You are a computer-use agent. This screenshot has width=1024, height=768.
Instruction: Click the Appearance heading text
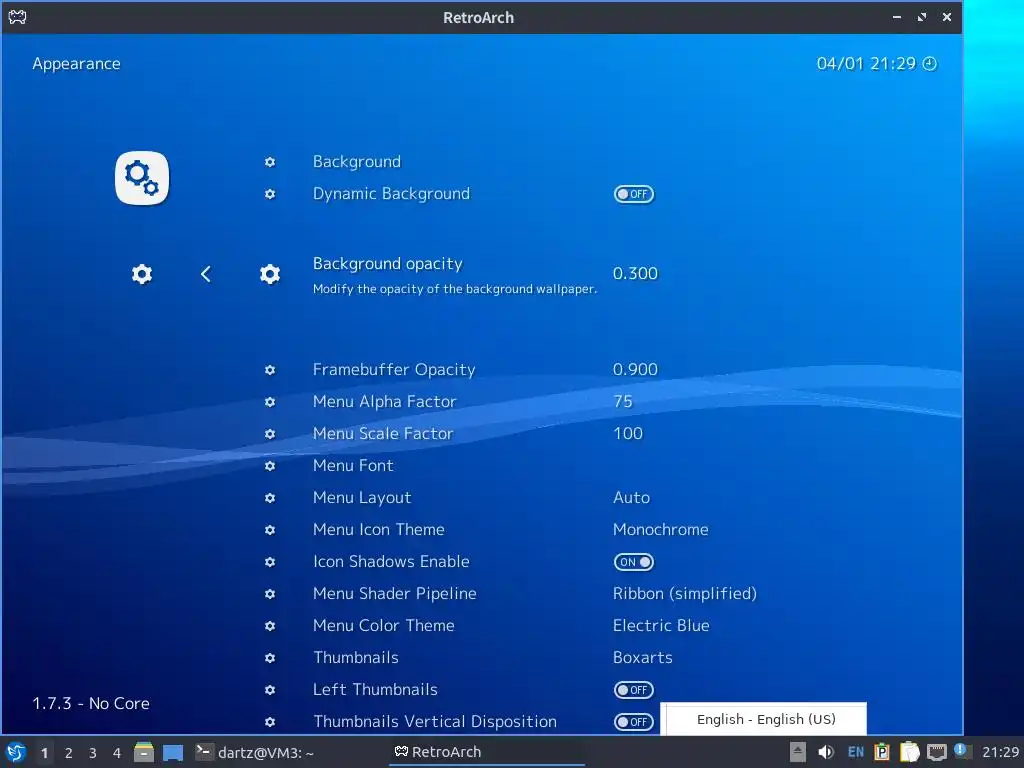click(x=76, y=63)
